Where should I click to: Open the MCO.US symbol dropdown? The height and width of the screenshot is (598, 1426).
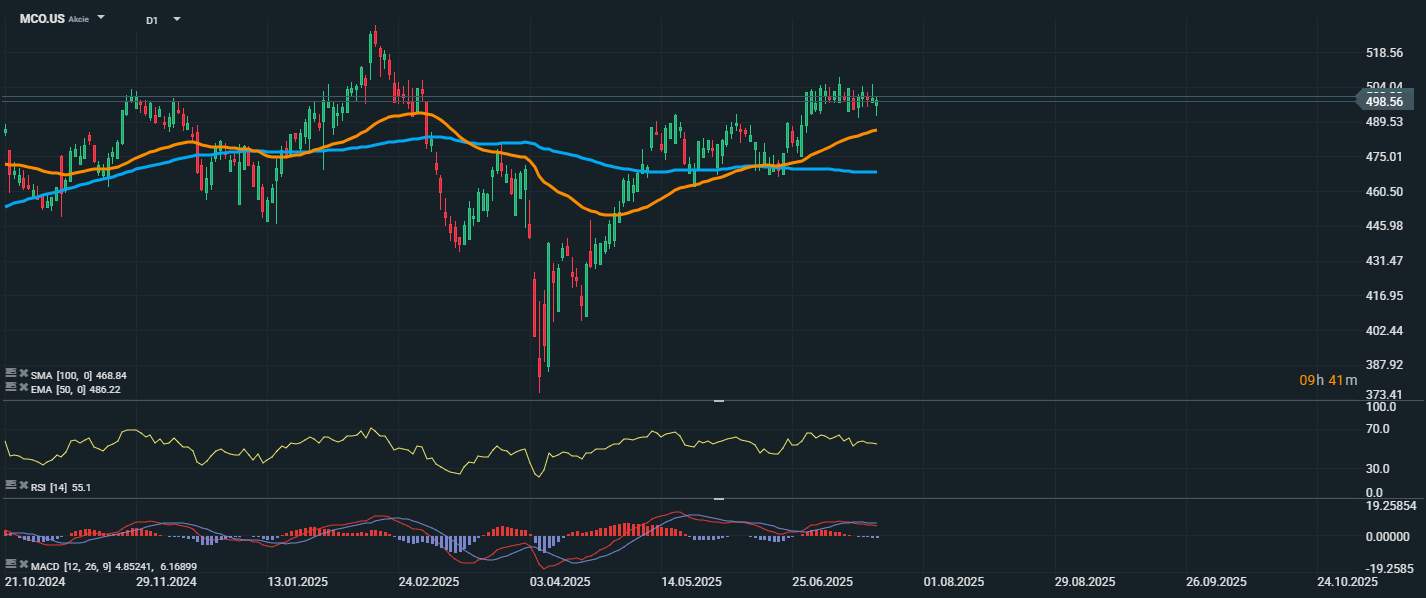[101, 18]
